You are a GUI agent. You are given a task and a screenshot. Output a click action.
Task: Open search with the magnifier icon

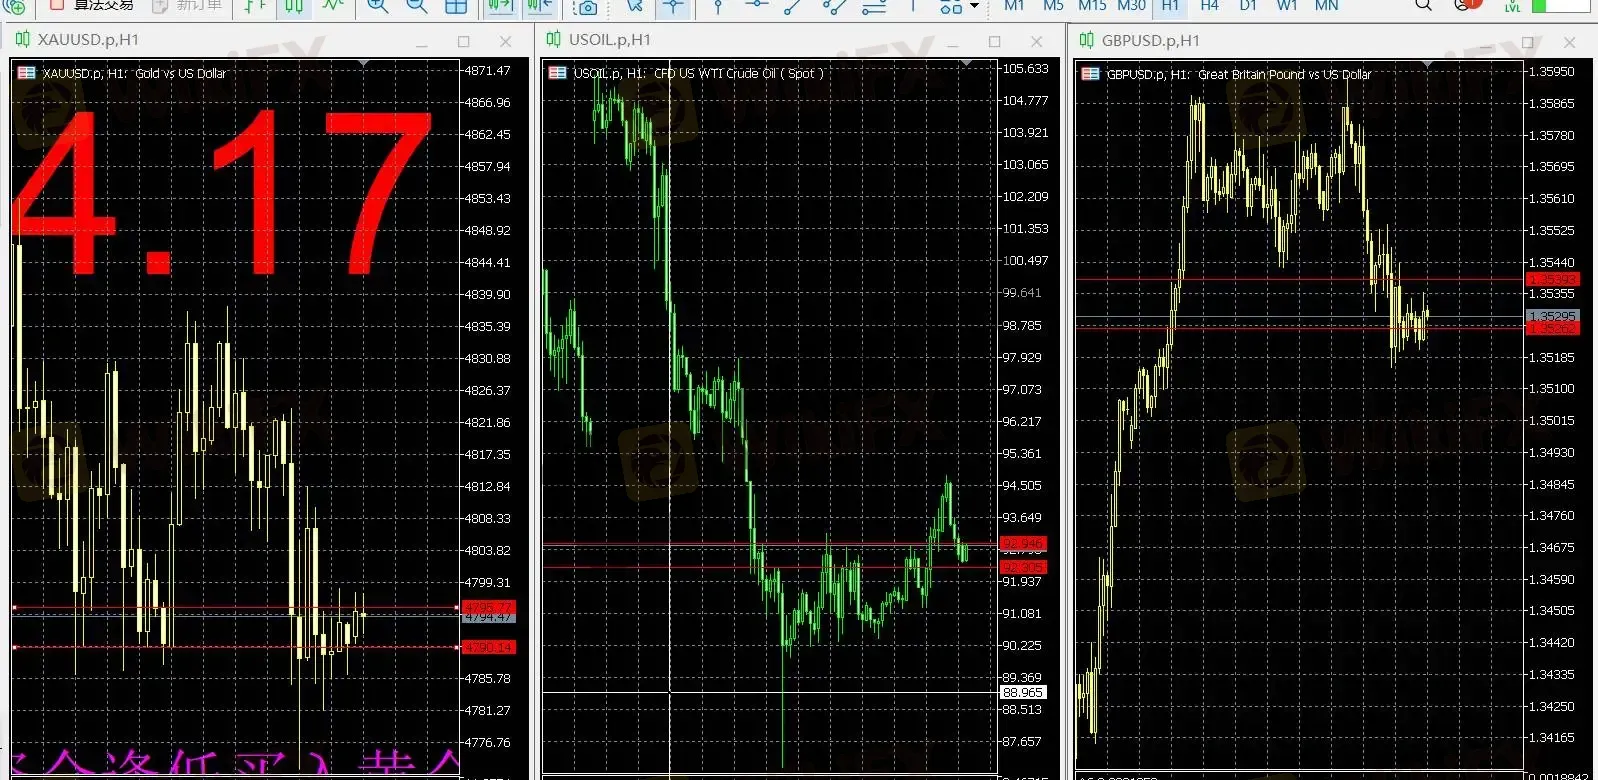[x=1423, y=5]
